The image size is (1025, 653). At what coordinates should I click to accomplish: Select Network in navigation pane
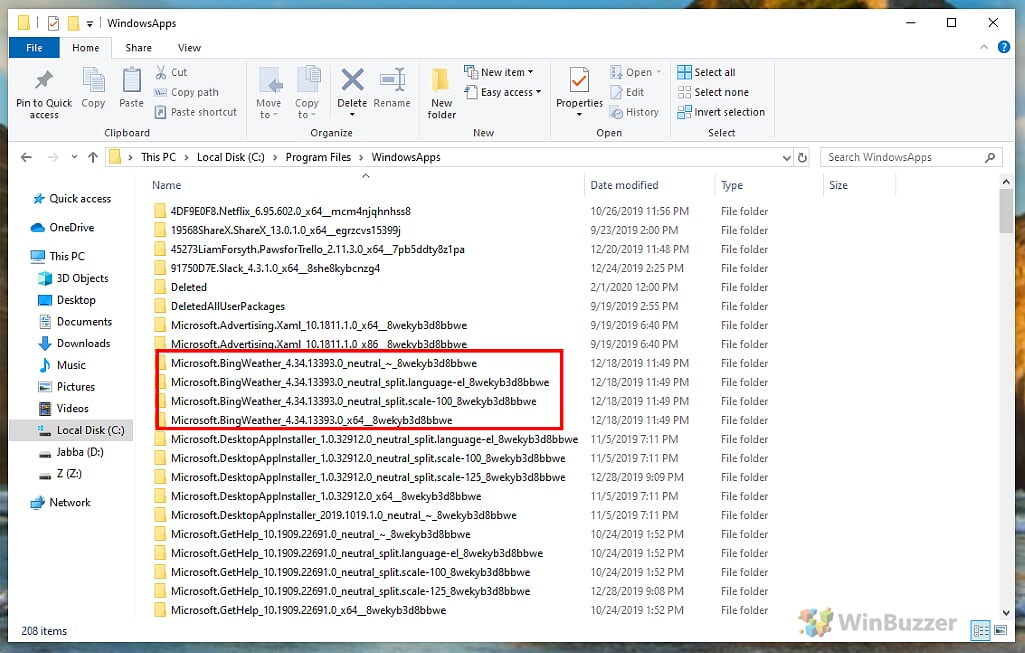(61, 502)
